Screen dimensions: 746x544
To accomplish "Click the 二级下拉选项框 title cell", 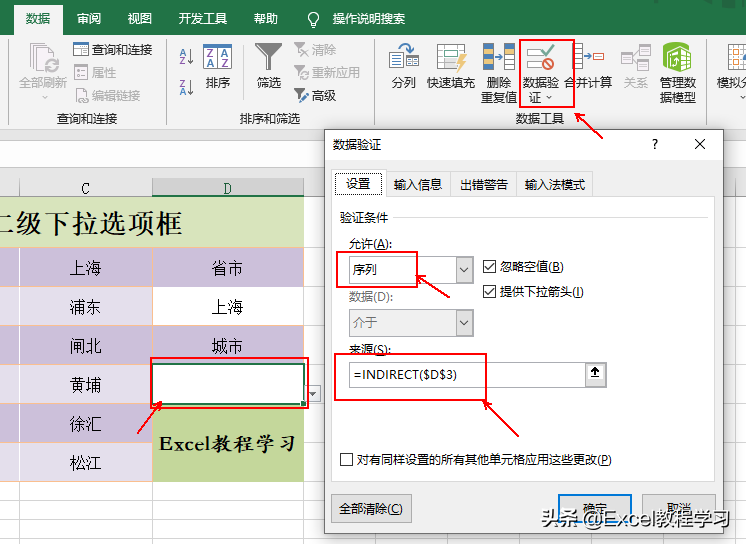I will tap(152, 222).
